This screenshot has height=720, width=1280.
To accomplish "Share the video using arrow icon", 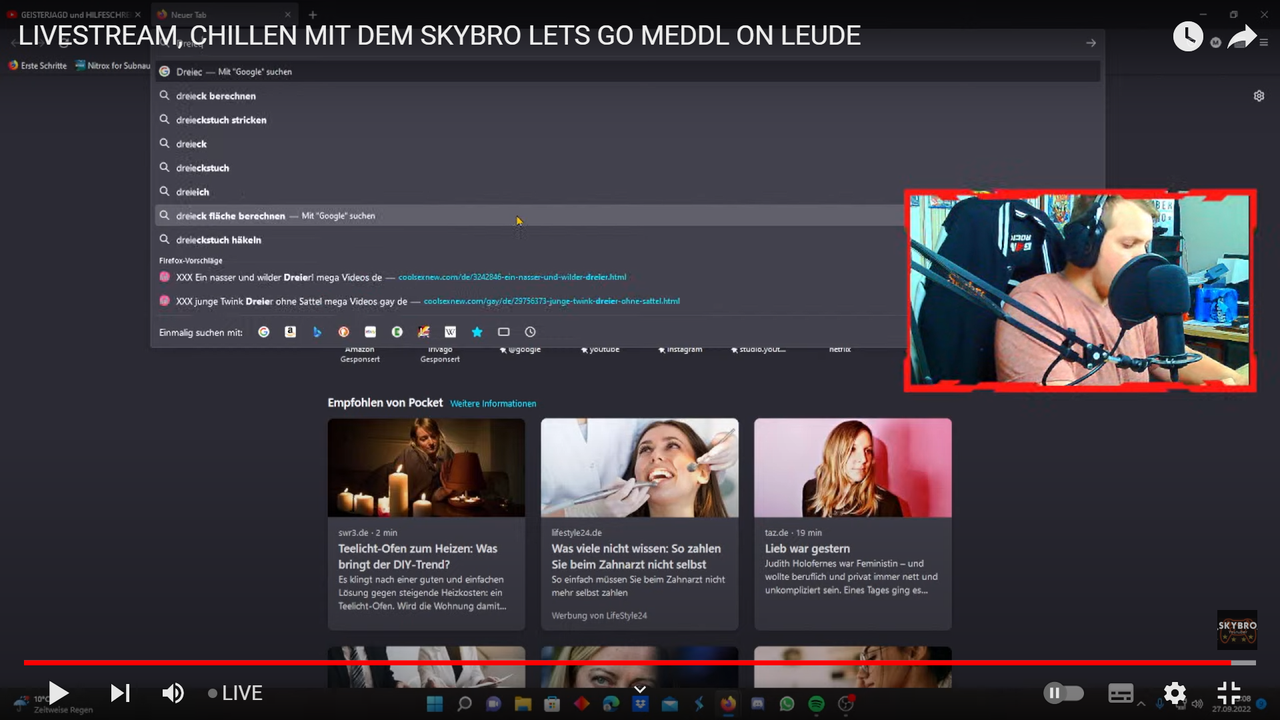I will click(x=1241, y=37).
